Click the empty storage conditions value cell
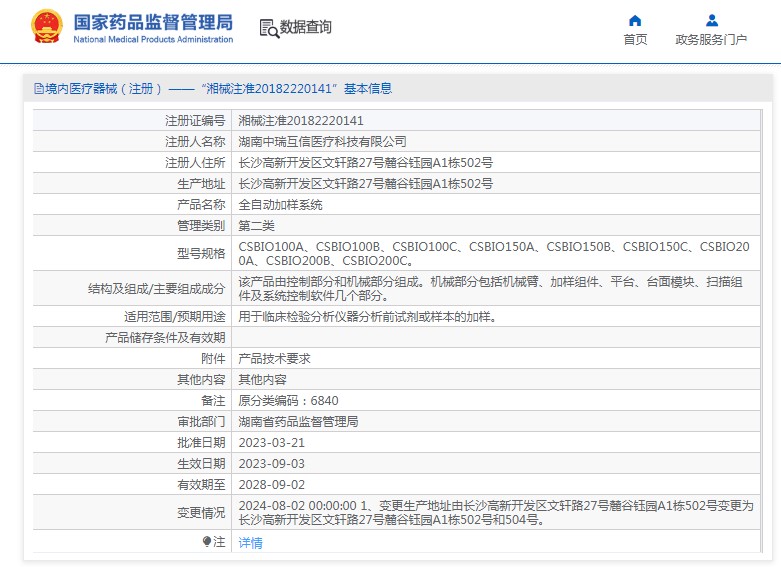 click(496, 337)
